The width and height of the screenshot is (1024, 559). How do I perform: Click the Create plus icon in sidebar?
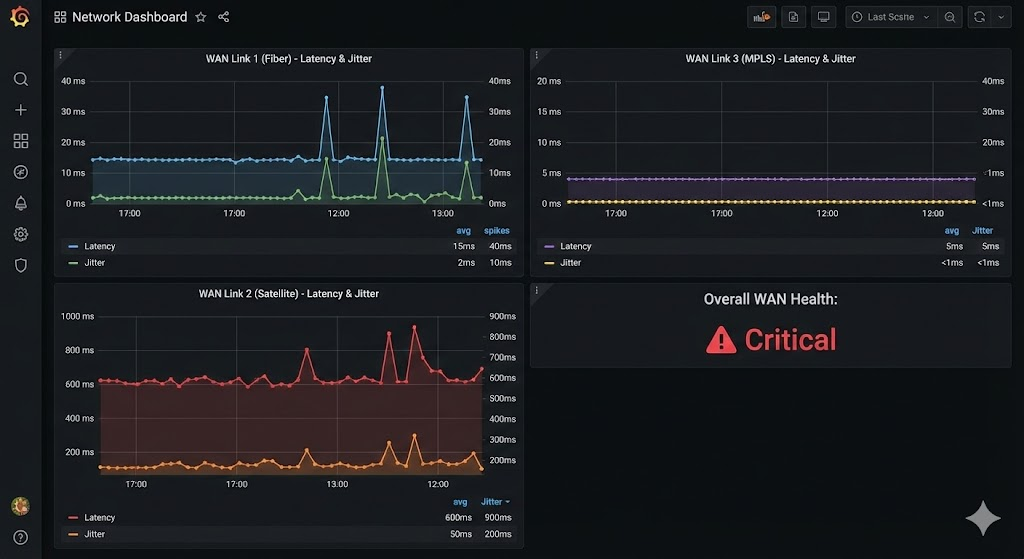pyautogui.click(x=20, y=110)
